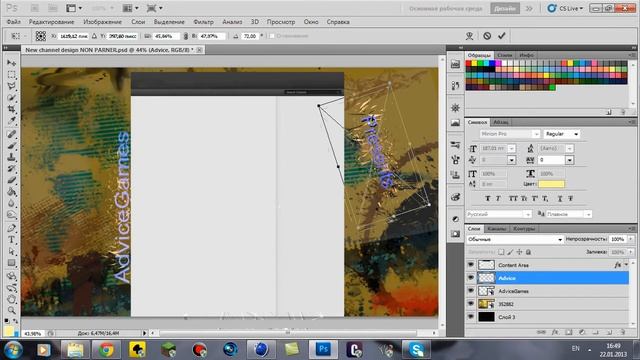Screen dimensions: 640x360
Task: Switch to the Стили tab
Action: coord(504,55)
